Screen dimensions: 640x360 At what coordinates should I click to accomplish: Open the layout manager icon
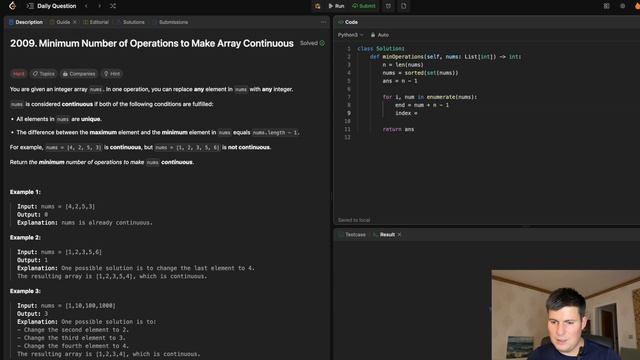(x=607, y=6)
